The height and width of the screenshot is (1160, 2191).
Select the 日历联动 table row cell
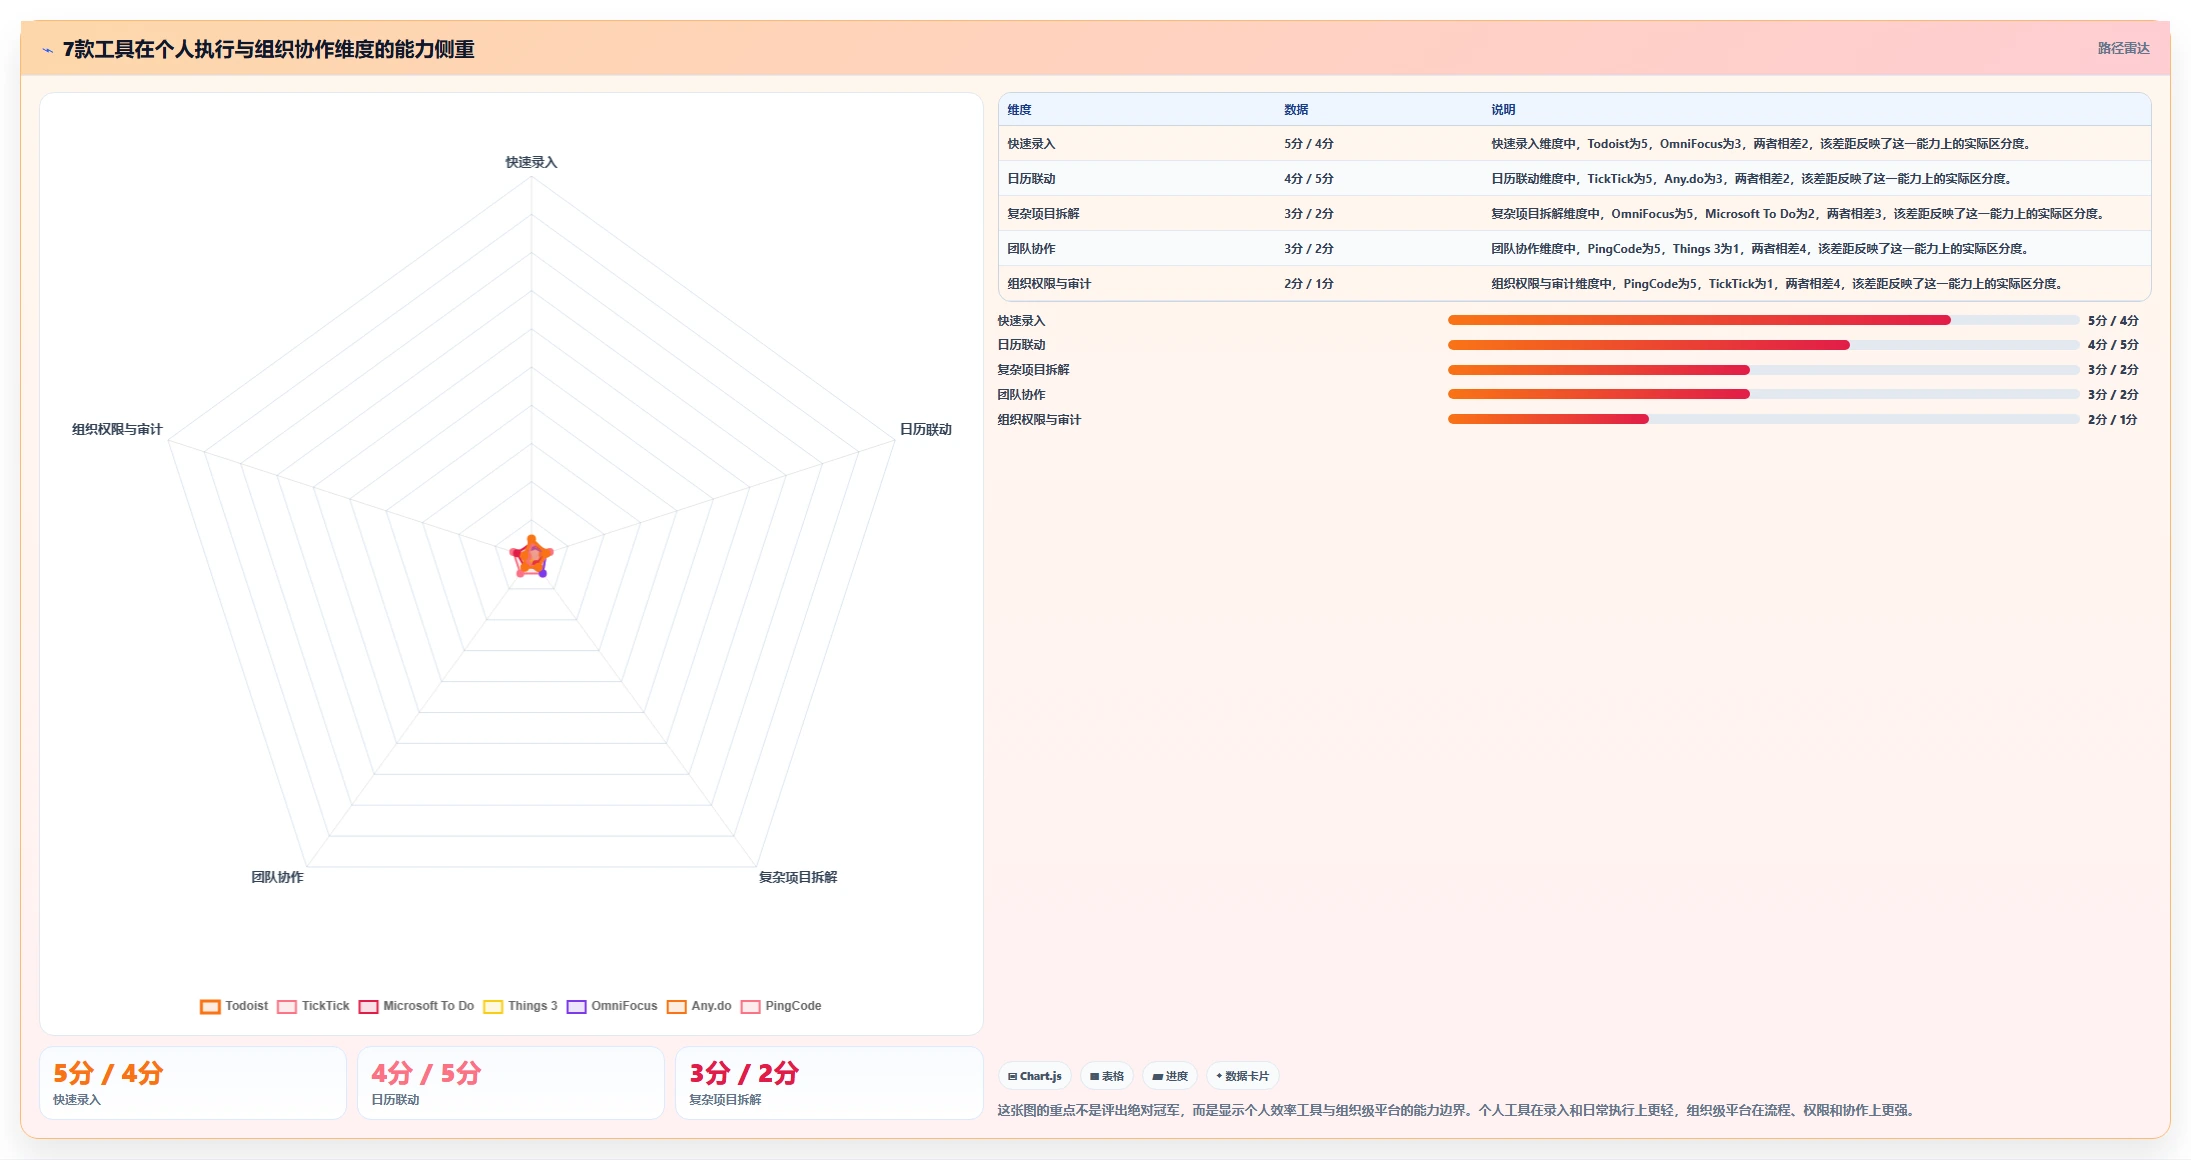click(1031, 179)
